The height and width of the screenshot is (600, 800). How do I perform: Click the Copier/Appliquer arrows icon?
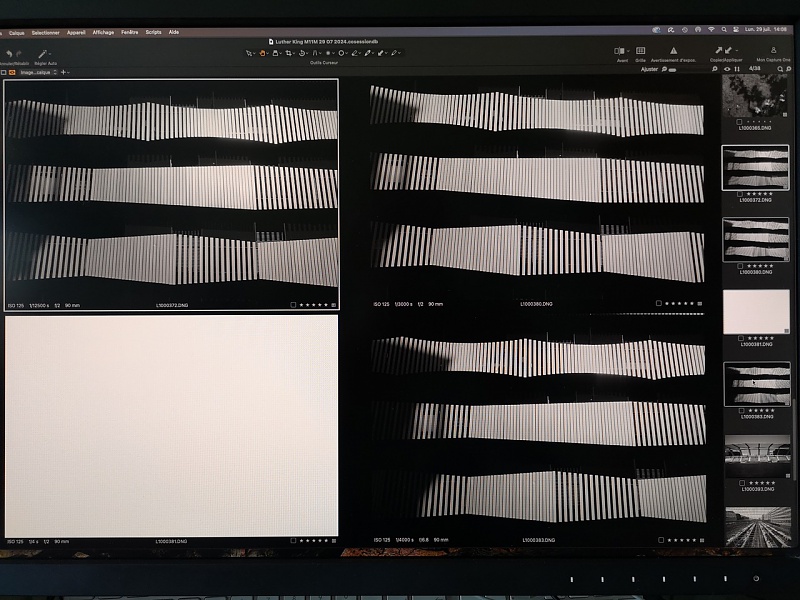click(722, 50)
